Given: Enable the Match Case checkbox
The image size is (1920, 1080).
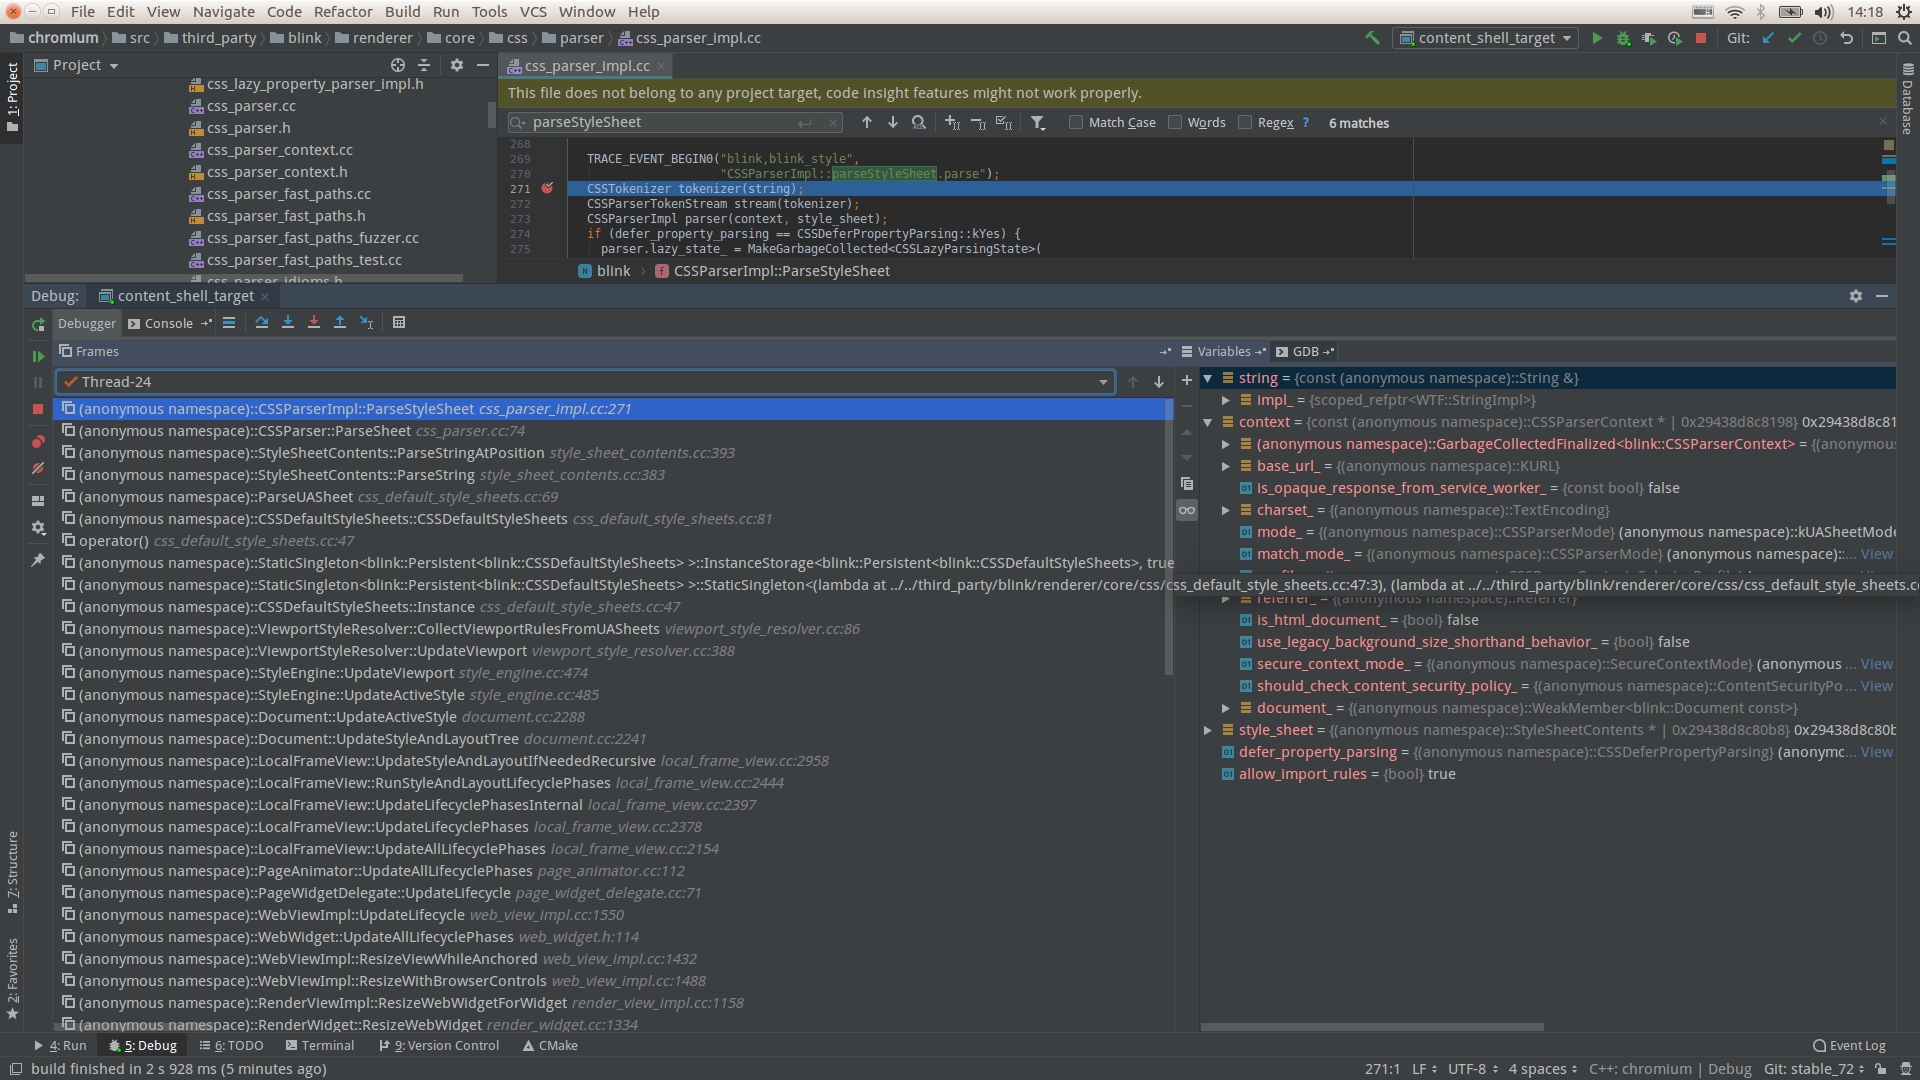Looking at the screenshot, I should tap(1076, 122).
